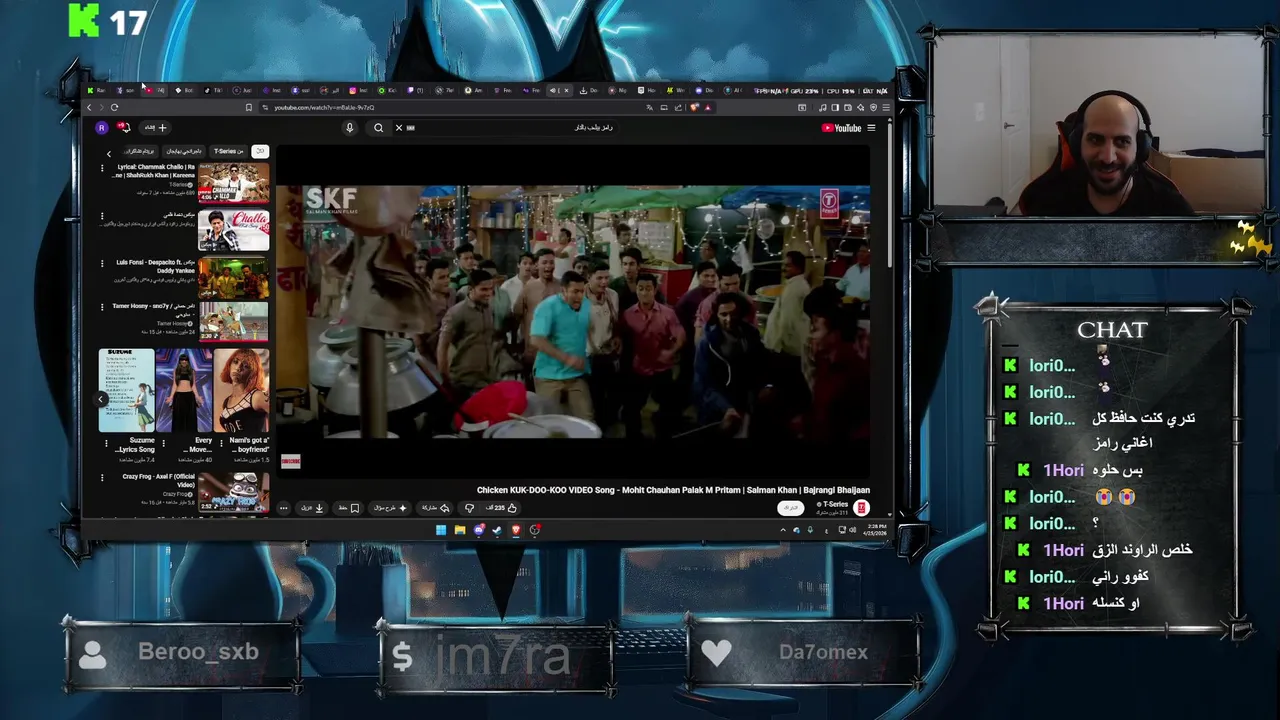This screenshot has height=720, width=1280.
Task: Select the 'All' filter chip
Action: click(x=260, y=151)
